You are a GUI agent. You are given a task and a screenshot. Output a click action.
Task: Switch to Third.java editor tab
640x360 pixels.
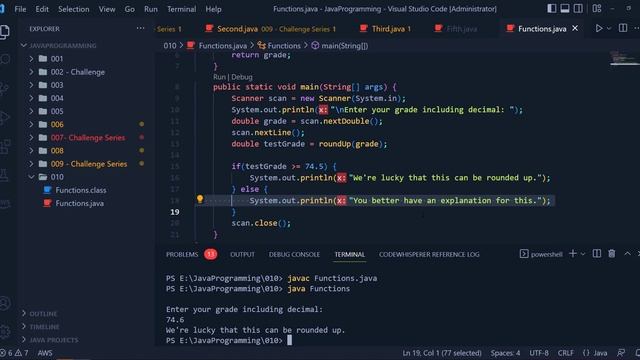tap(386, 29)
